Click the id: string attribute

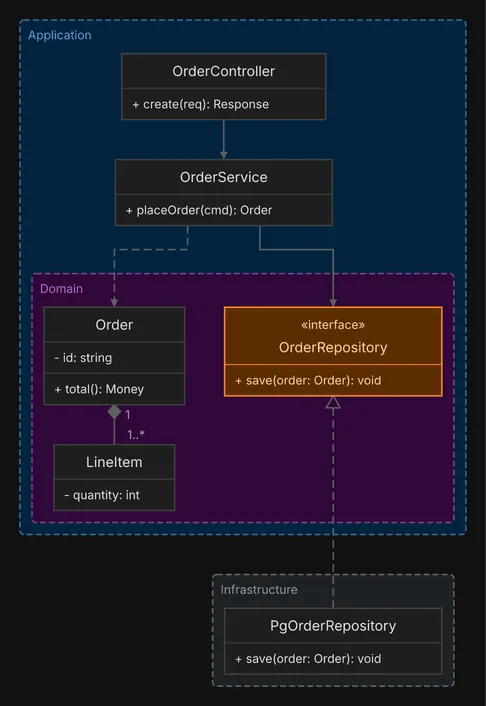point(83,358)
